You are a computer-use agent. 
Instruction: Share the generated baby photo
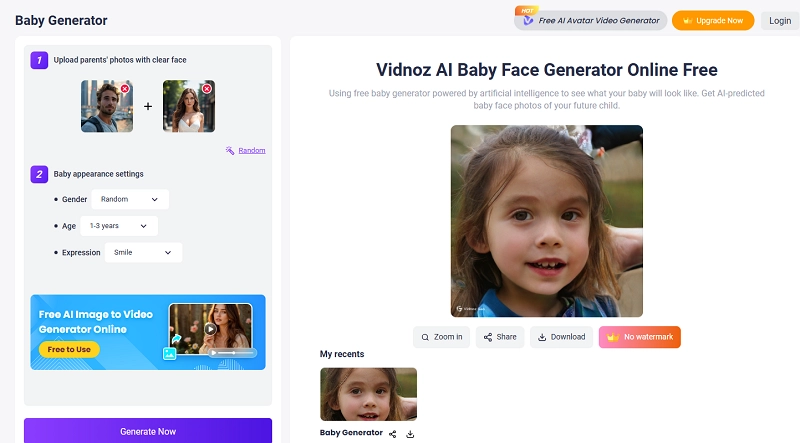500,337
